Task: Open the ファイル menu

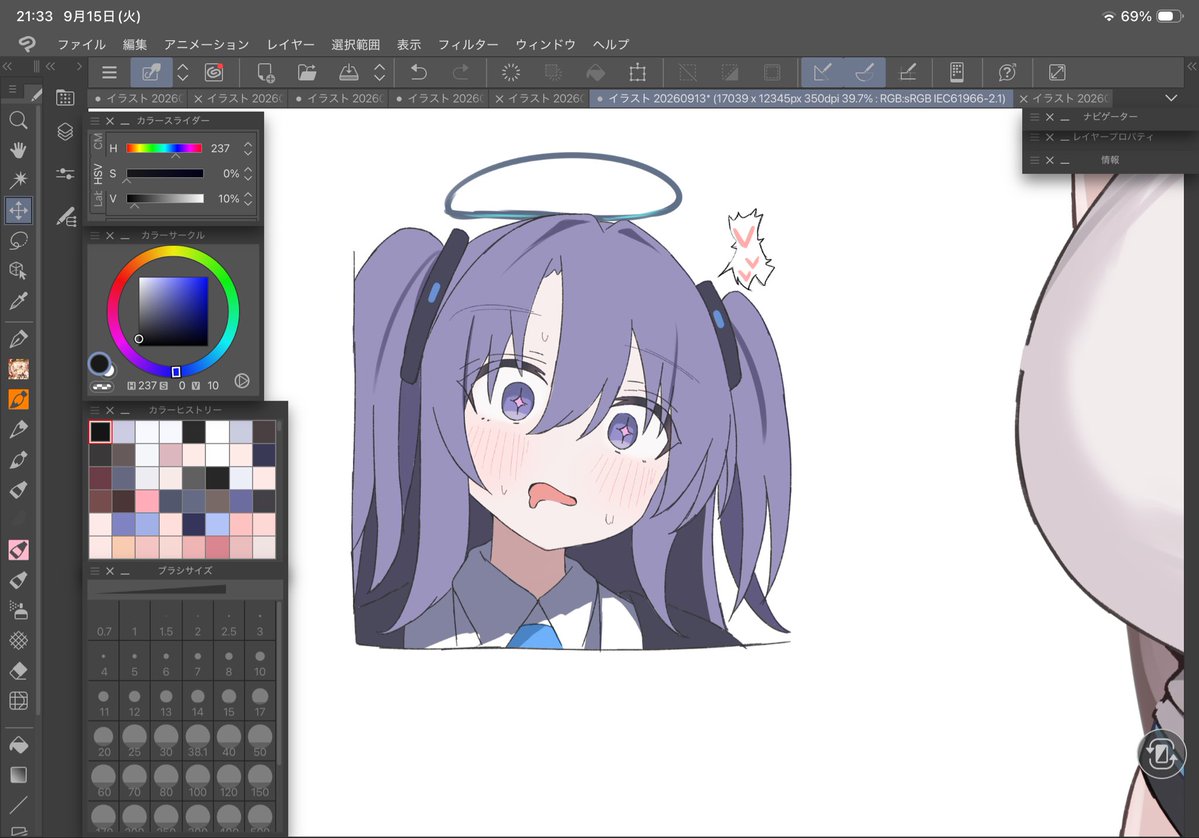Action: pyautogui.click(x=81, y=44)
